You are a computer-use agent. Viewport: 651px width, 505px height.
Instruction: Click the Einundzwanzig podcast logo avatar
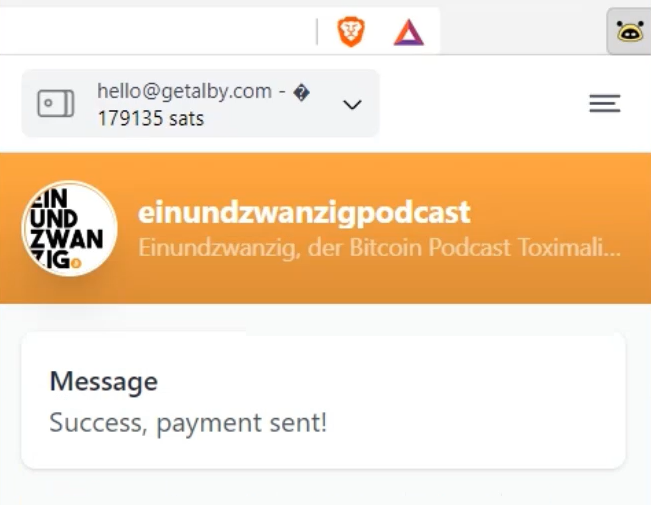coord(69,228)
